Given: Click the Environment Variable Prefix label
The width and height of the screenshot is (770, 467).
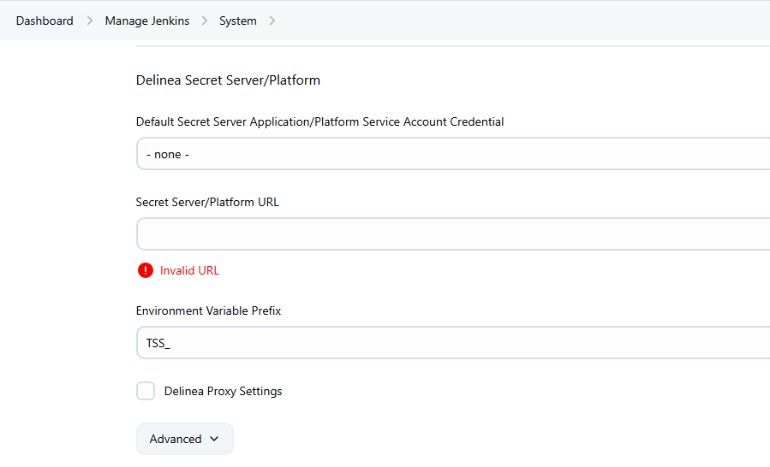Looking at the screenshot, I should [x=208, y=311].
